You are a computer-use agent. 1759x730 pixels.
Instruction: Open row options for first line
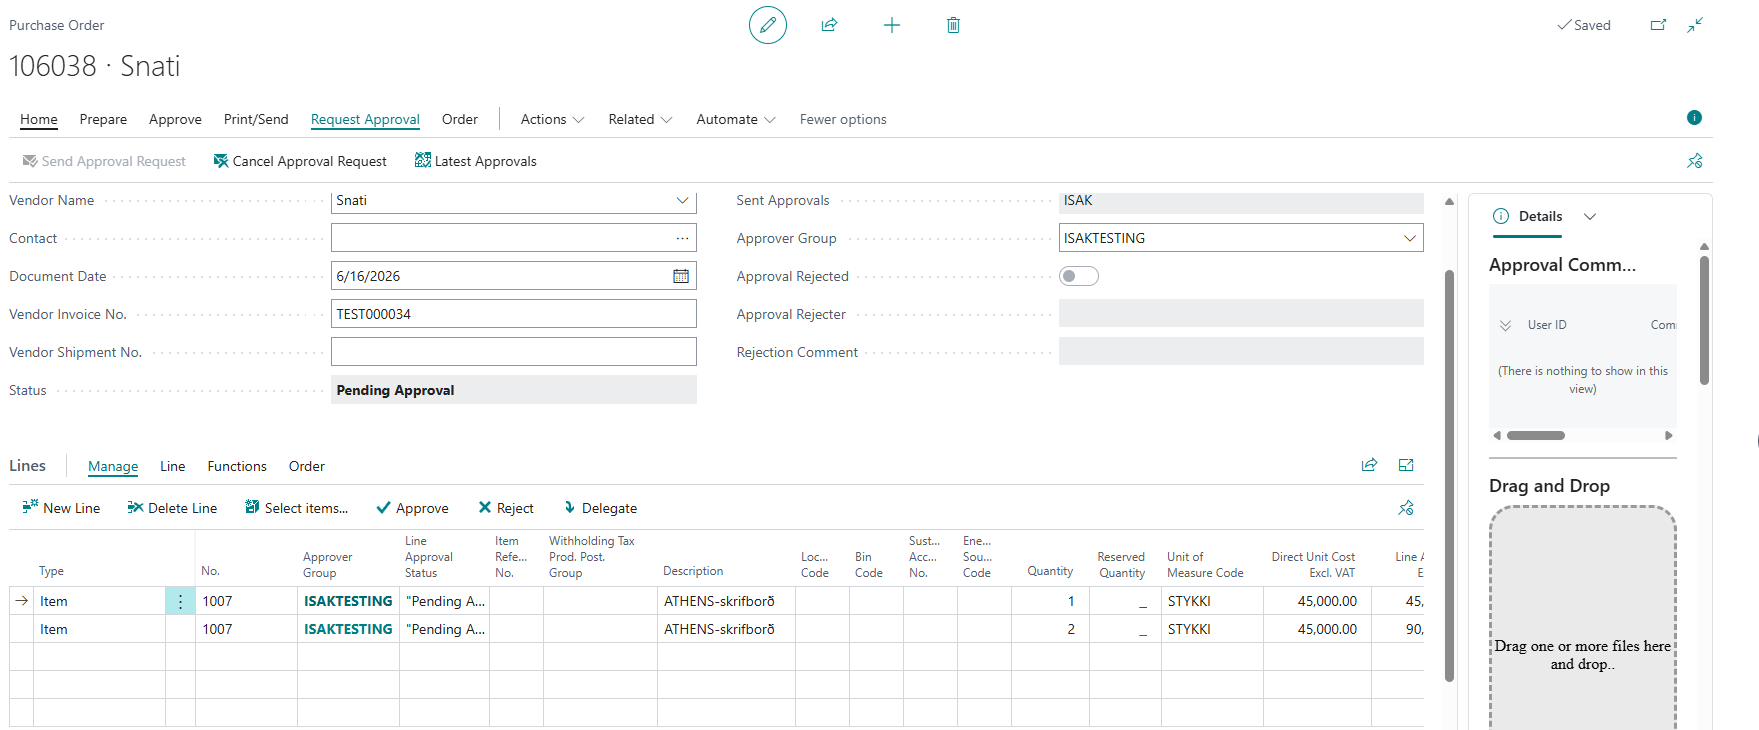click(x=180, y=601)
